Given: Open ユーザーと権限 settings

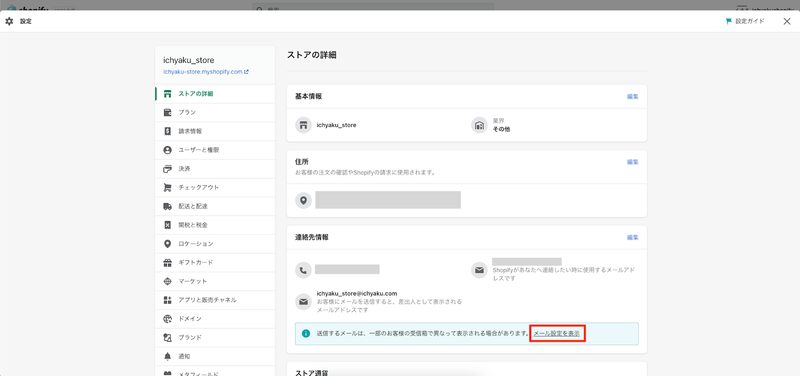Looking at the screenshot, I should click(x=215, y=150).
